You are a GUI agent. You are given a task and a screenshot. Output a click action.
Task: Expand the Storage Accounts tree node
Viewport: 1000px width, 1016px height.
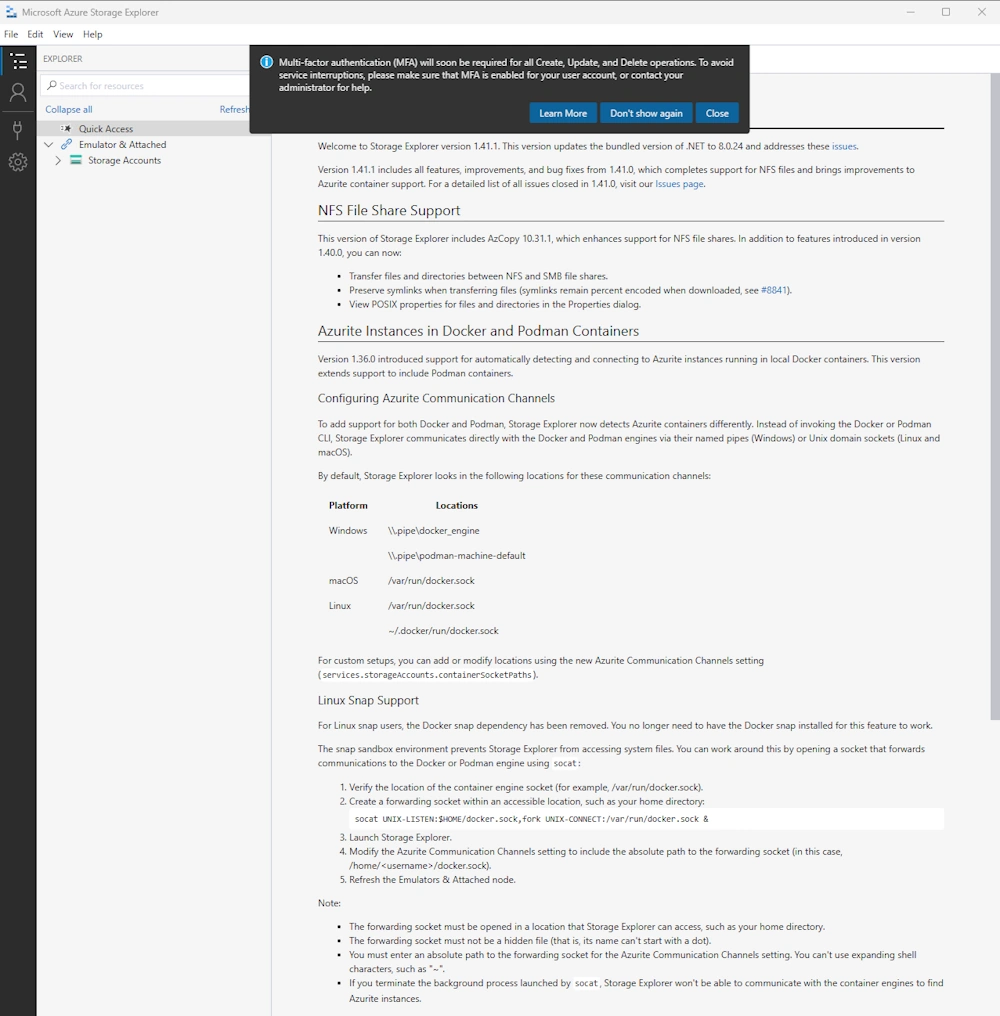coord(58,160)
